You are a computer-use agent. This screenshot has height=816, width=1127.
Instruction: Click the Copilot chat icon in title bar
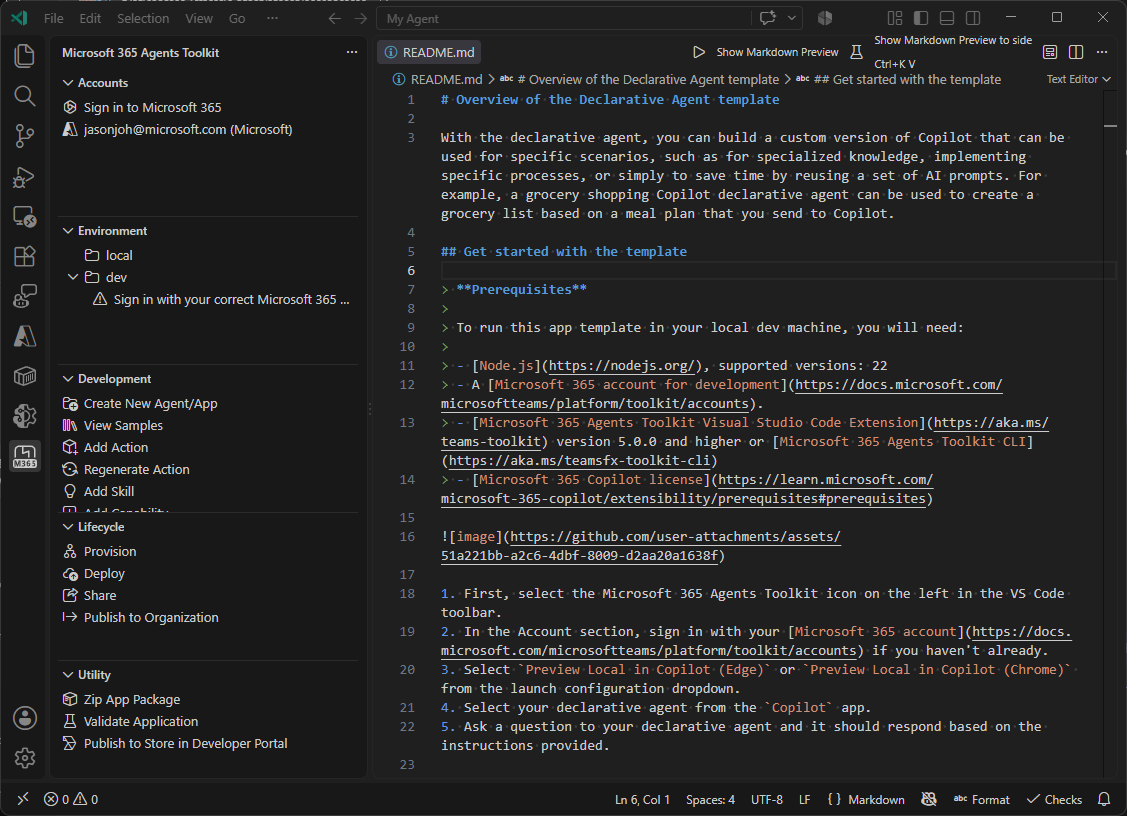[768, 18]
